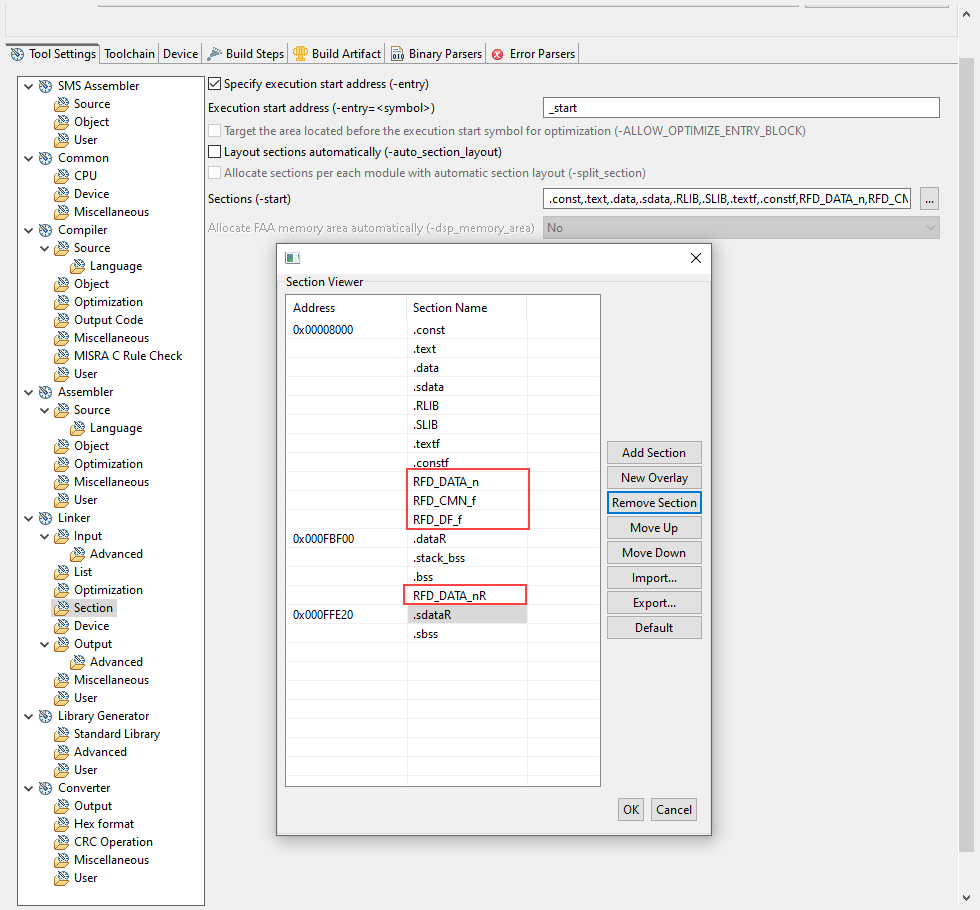Open the Error Parsers tab
The width and height of the screenshot is (980, 910).
coord(532,54)
